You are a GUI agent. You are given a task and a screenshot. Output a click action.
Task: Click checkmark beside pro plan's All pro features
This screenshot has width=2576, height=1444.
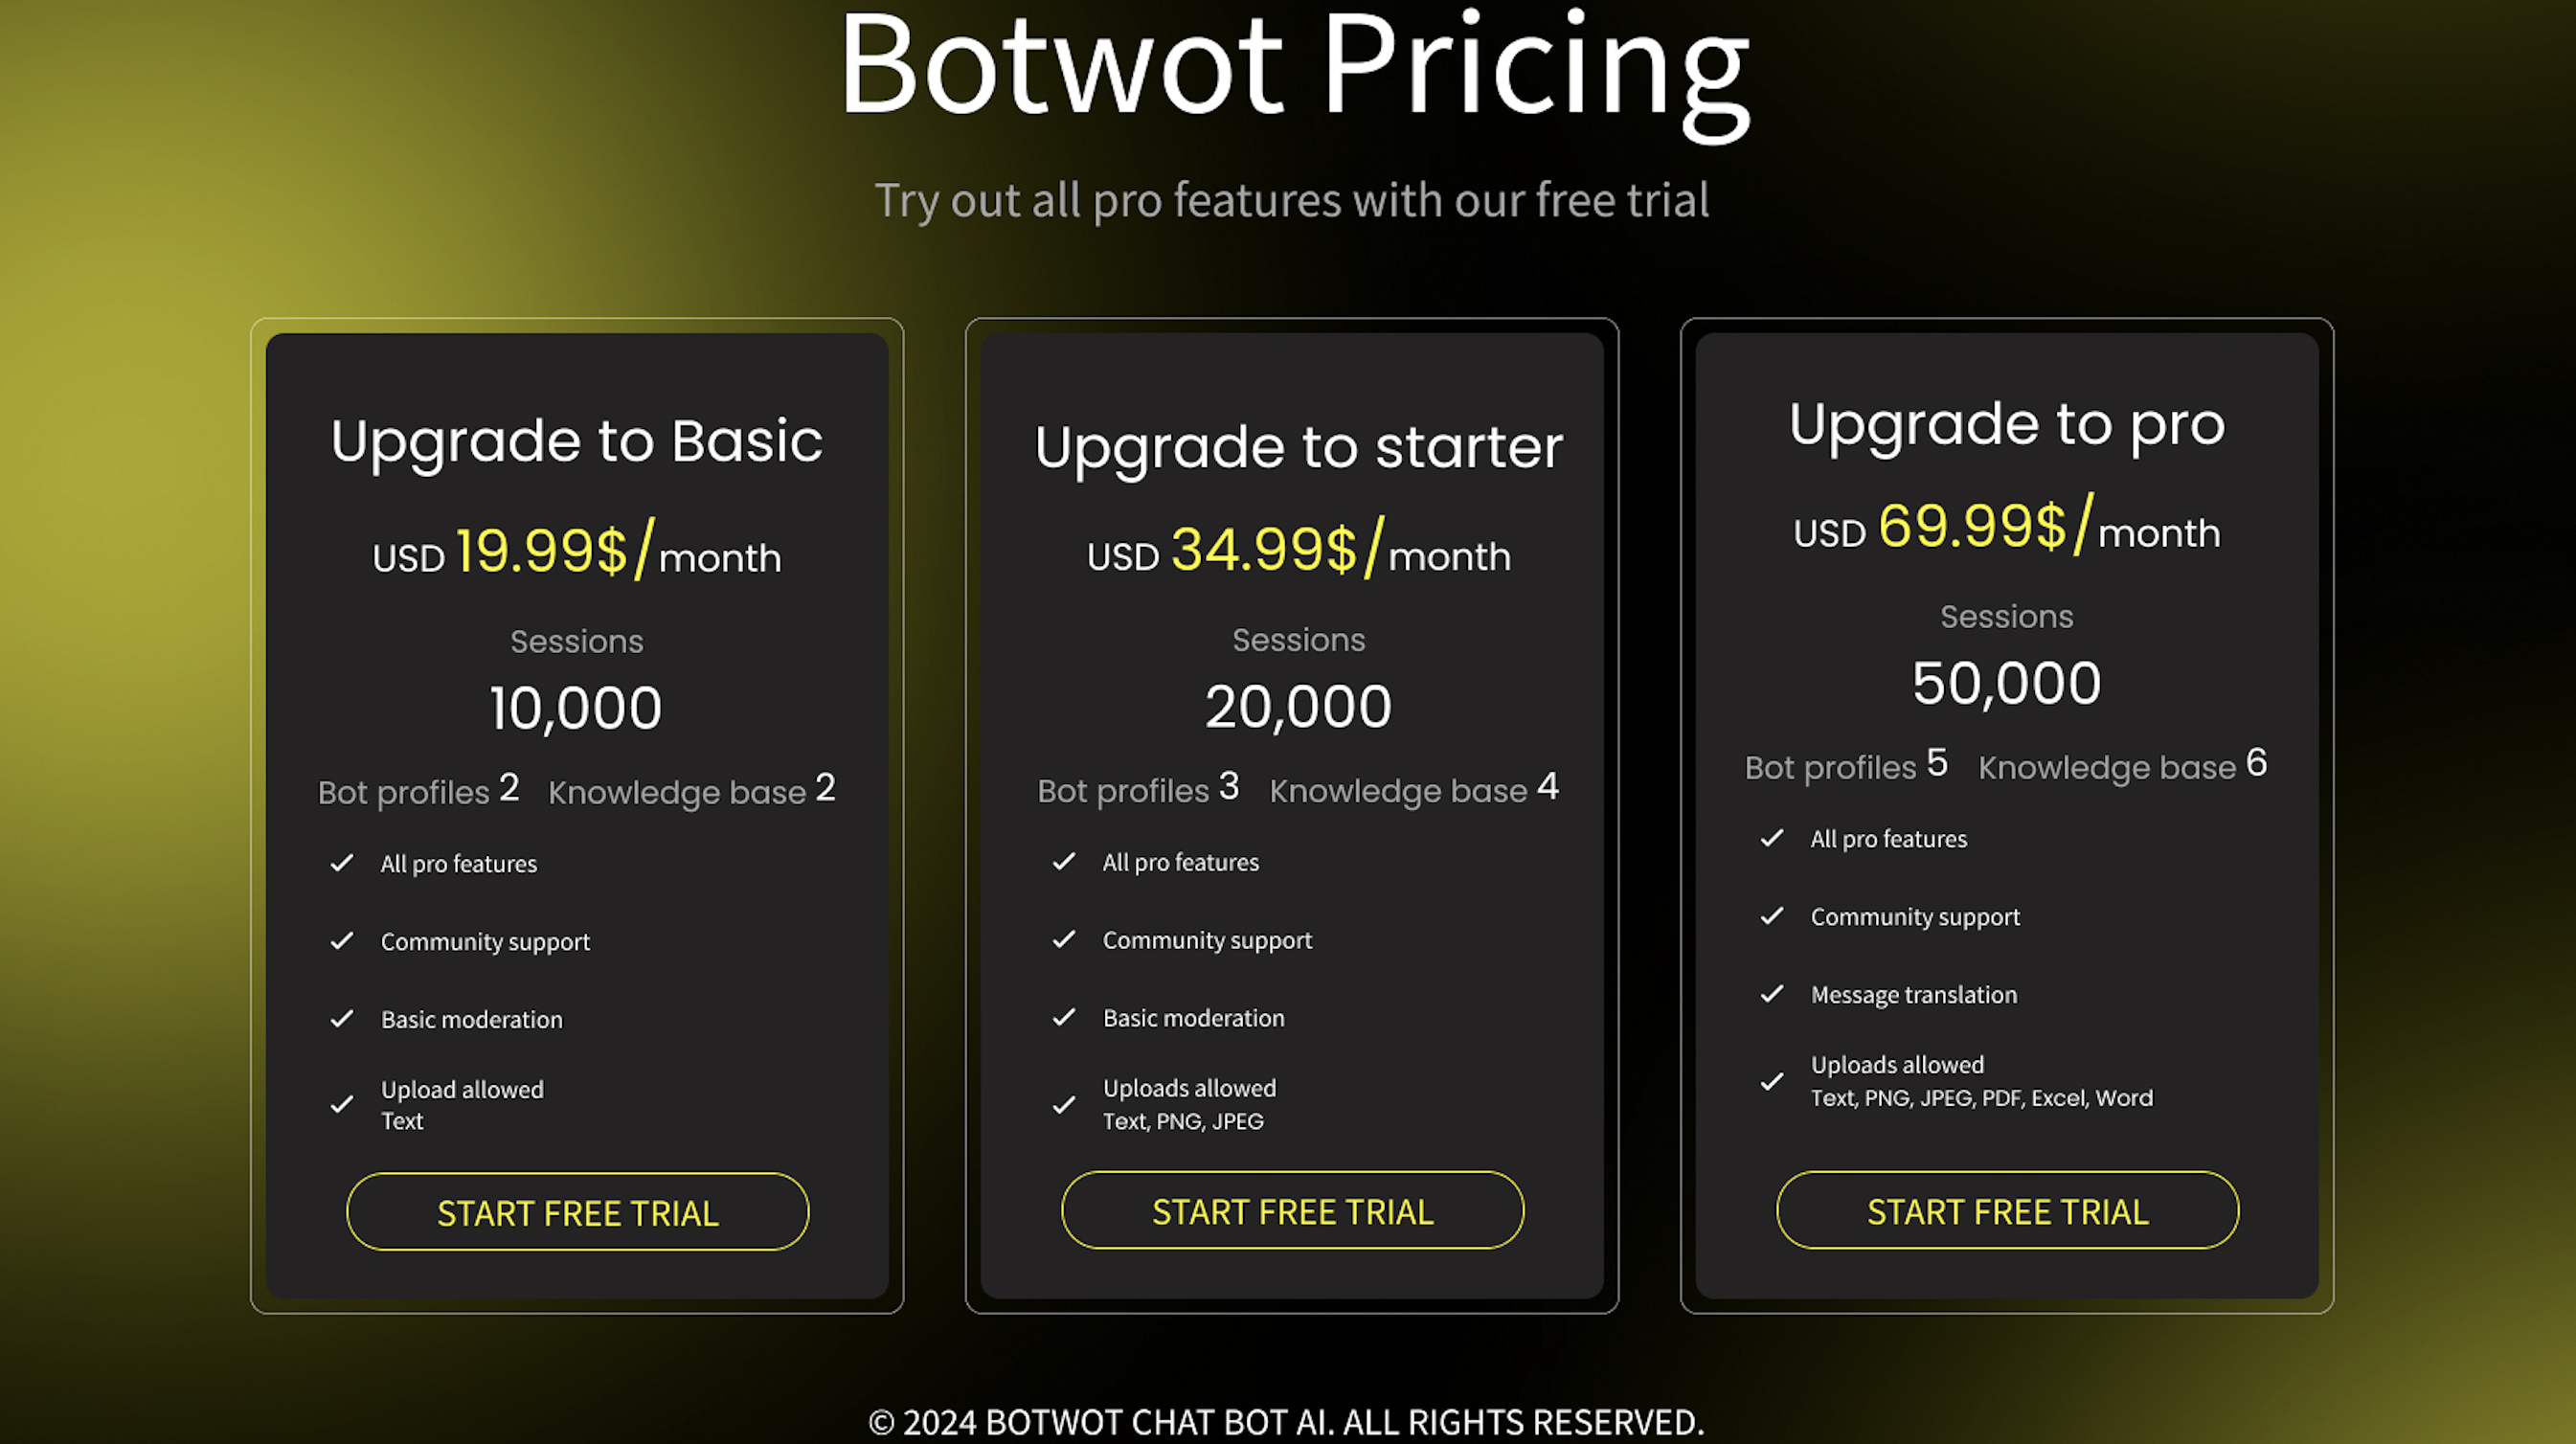(x=1772, y=838)
